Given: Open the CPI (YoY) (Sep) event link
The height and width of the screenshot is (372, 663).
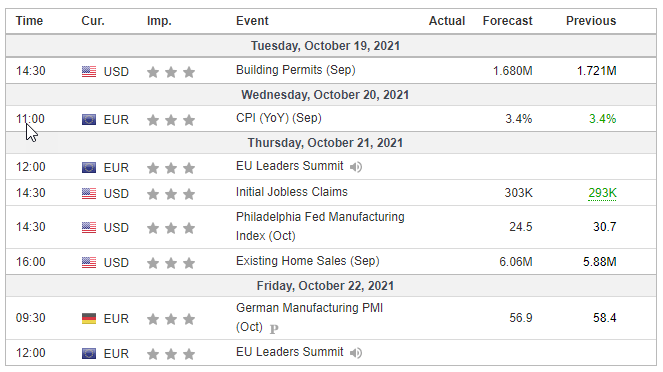Looking at the screenshot, I should (279, 118).
